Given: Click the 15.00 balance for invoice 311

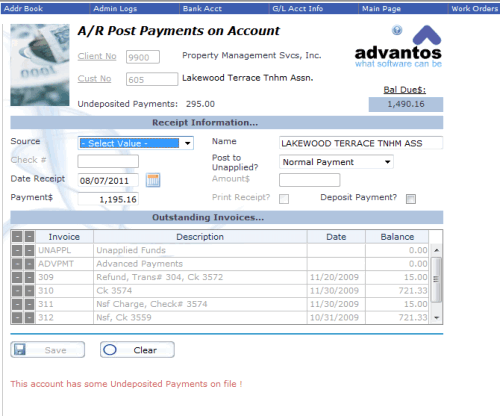Looking at the screenshot, I should pyautogui.click(x=397, y=304).
